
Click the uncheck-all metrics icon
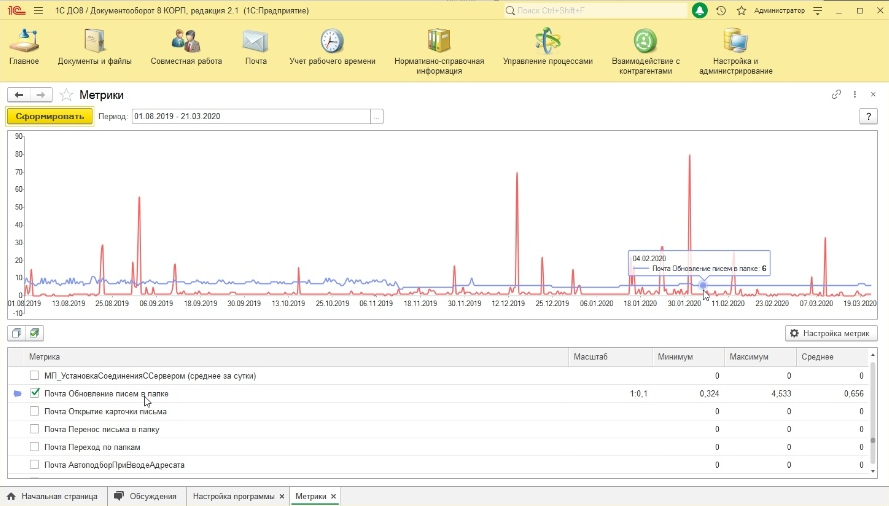point(16,333)
